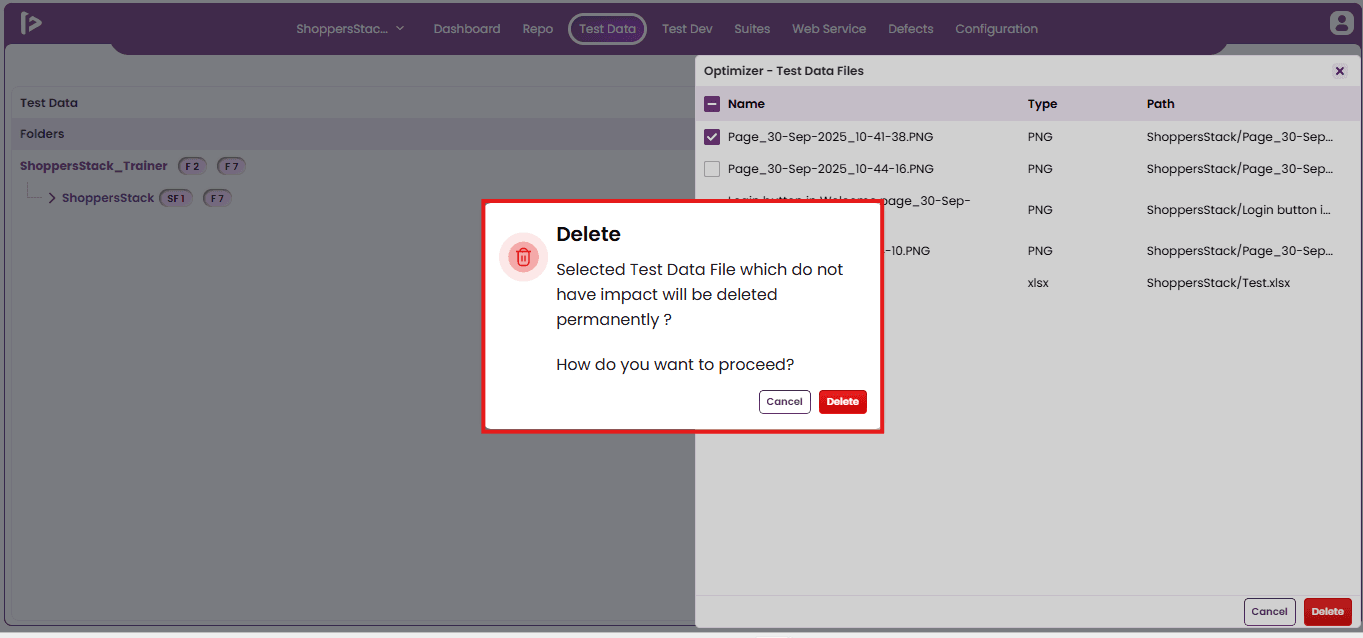Uncheck the Page_30-Sep-2025_10-41-38.PNG checkbox

712,137
